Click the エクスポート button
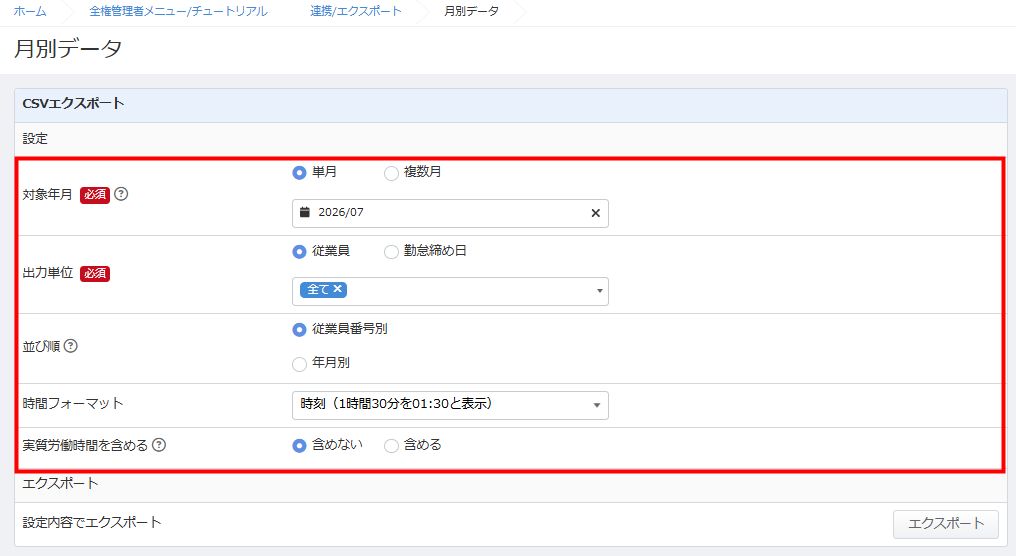The width and height of the screenshot is (1016, 556). 945,524
